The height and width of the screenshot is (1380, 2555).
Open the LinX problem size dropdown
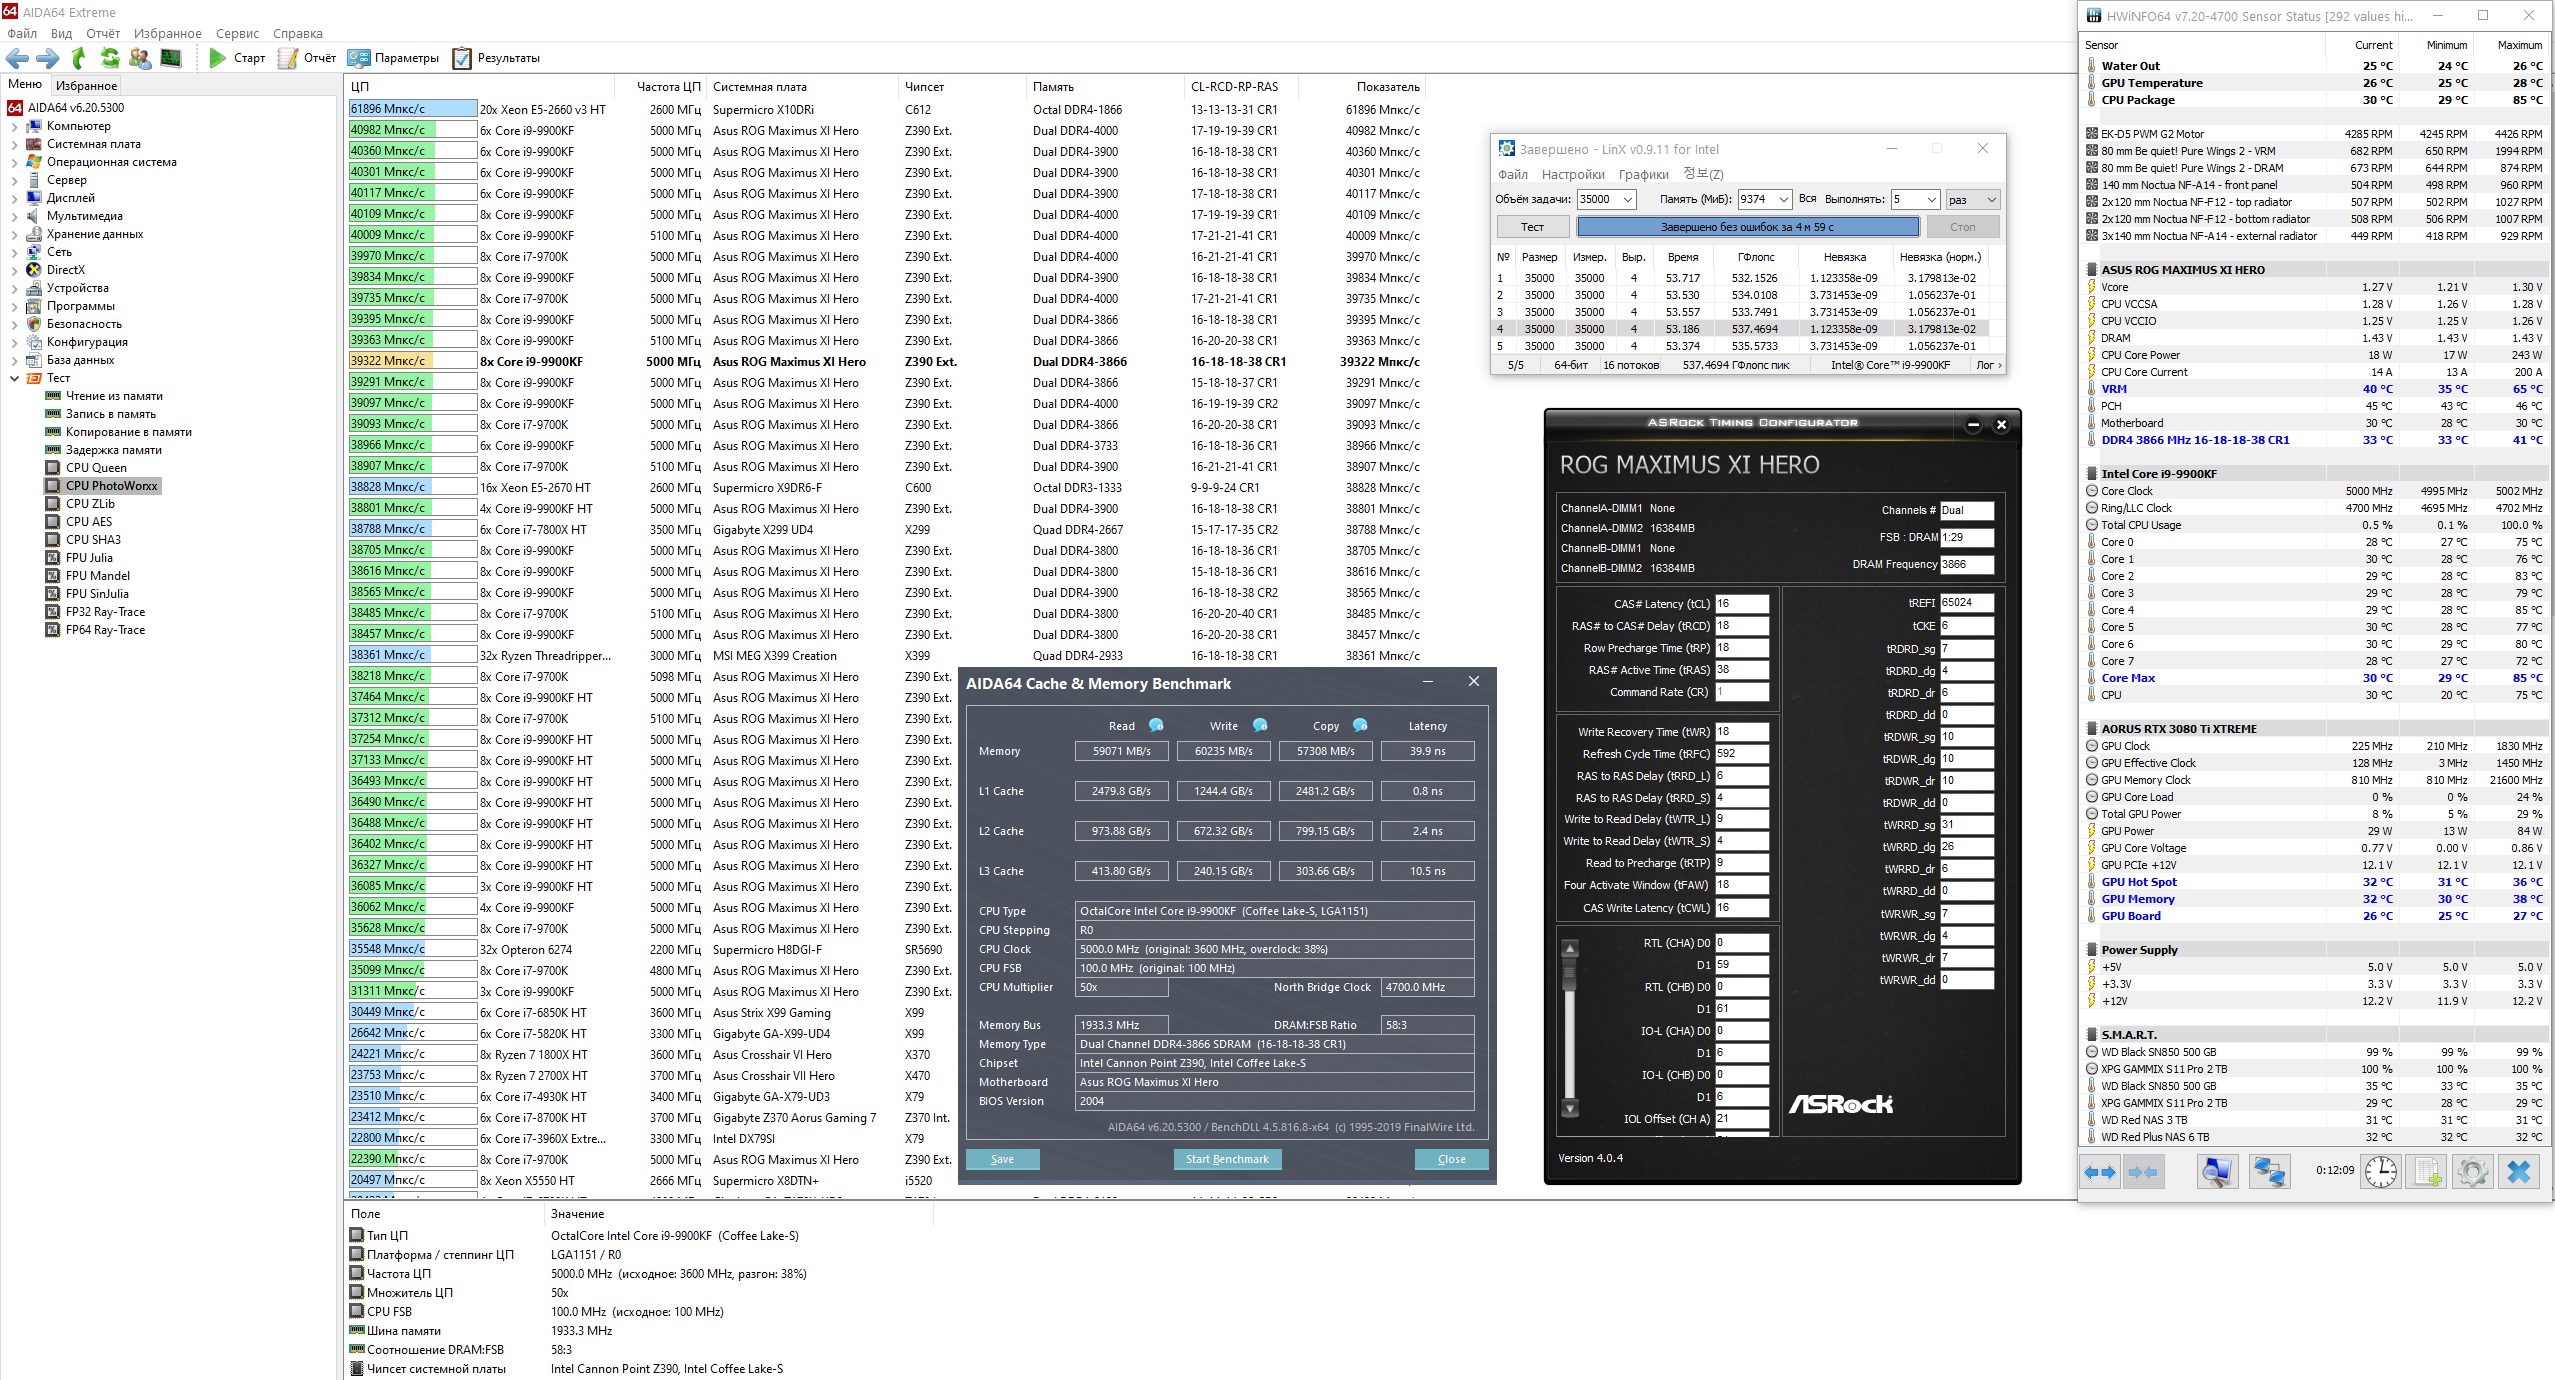pyautogui.click(x=1627, y=199)
